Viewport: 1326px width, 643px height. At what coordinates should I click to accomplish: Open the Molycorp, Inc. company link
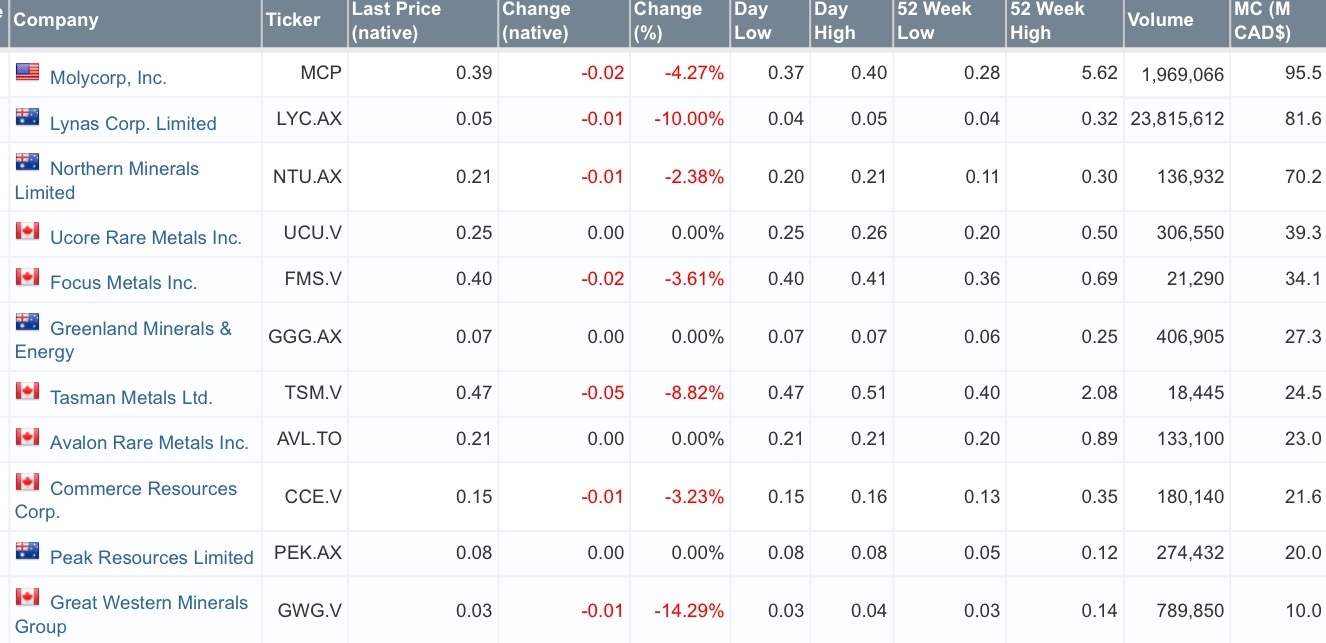tap(108, 78)
